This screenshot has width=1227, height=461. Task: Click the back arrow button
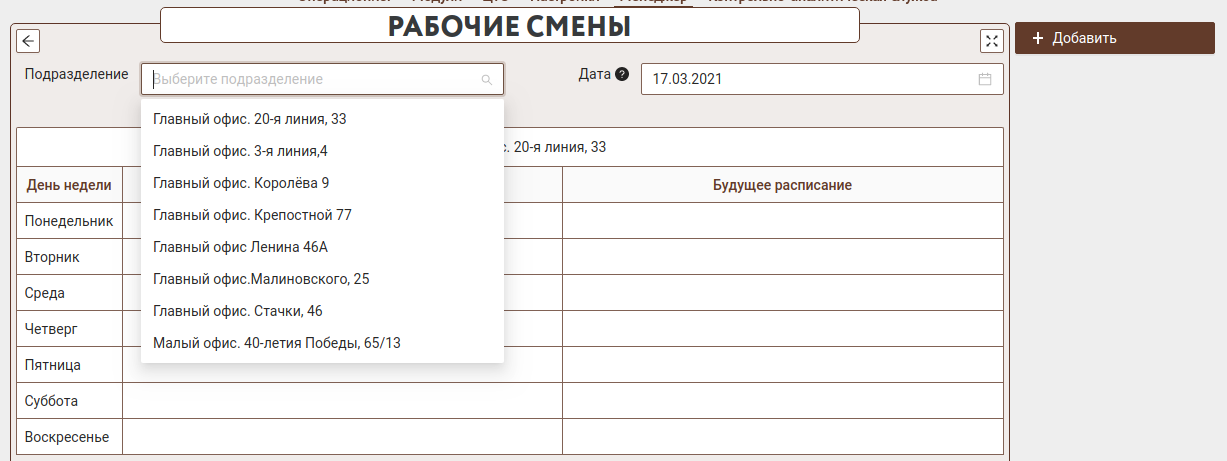point(29,41)
